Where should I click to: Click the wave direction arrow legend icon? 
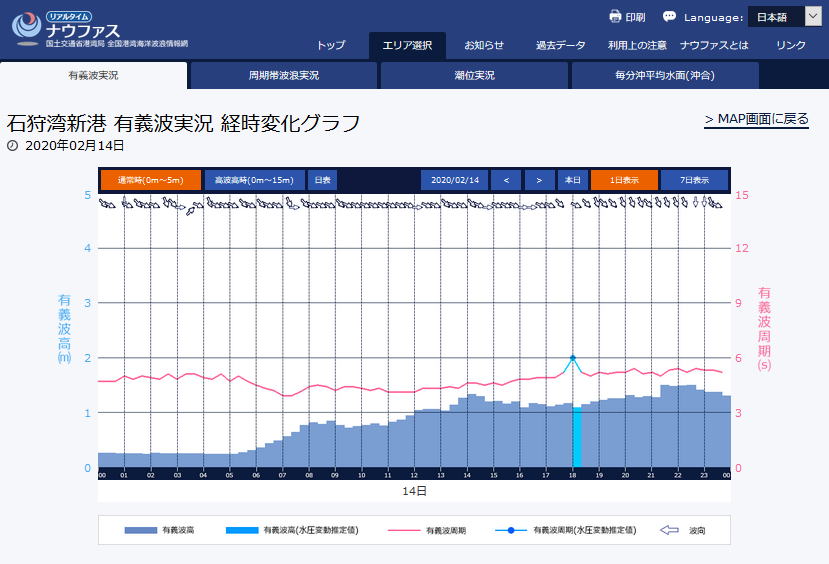pyautogui.click(x=670, y=531)
